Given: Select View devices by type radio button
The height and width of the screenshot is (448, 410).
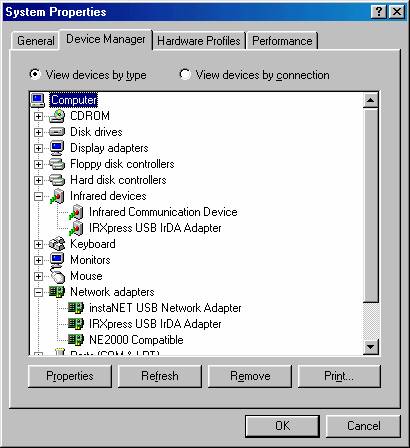Looking at the screenshot, I should click(35, 74).
